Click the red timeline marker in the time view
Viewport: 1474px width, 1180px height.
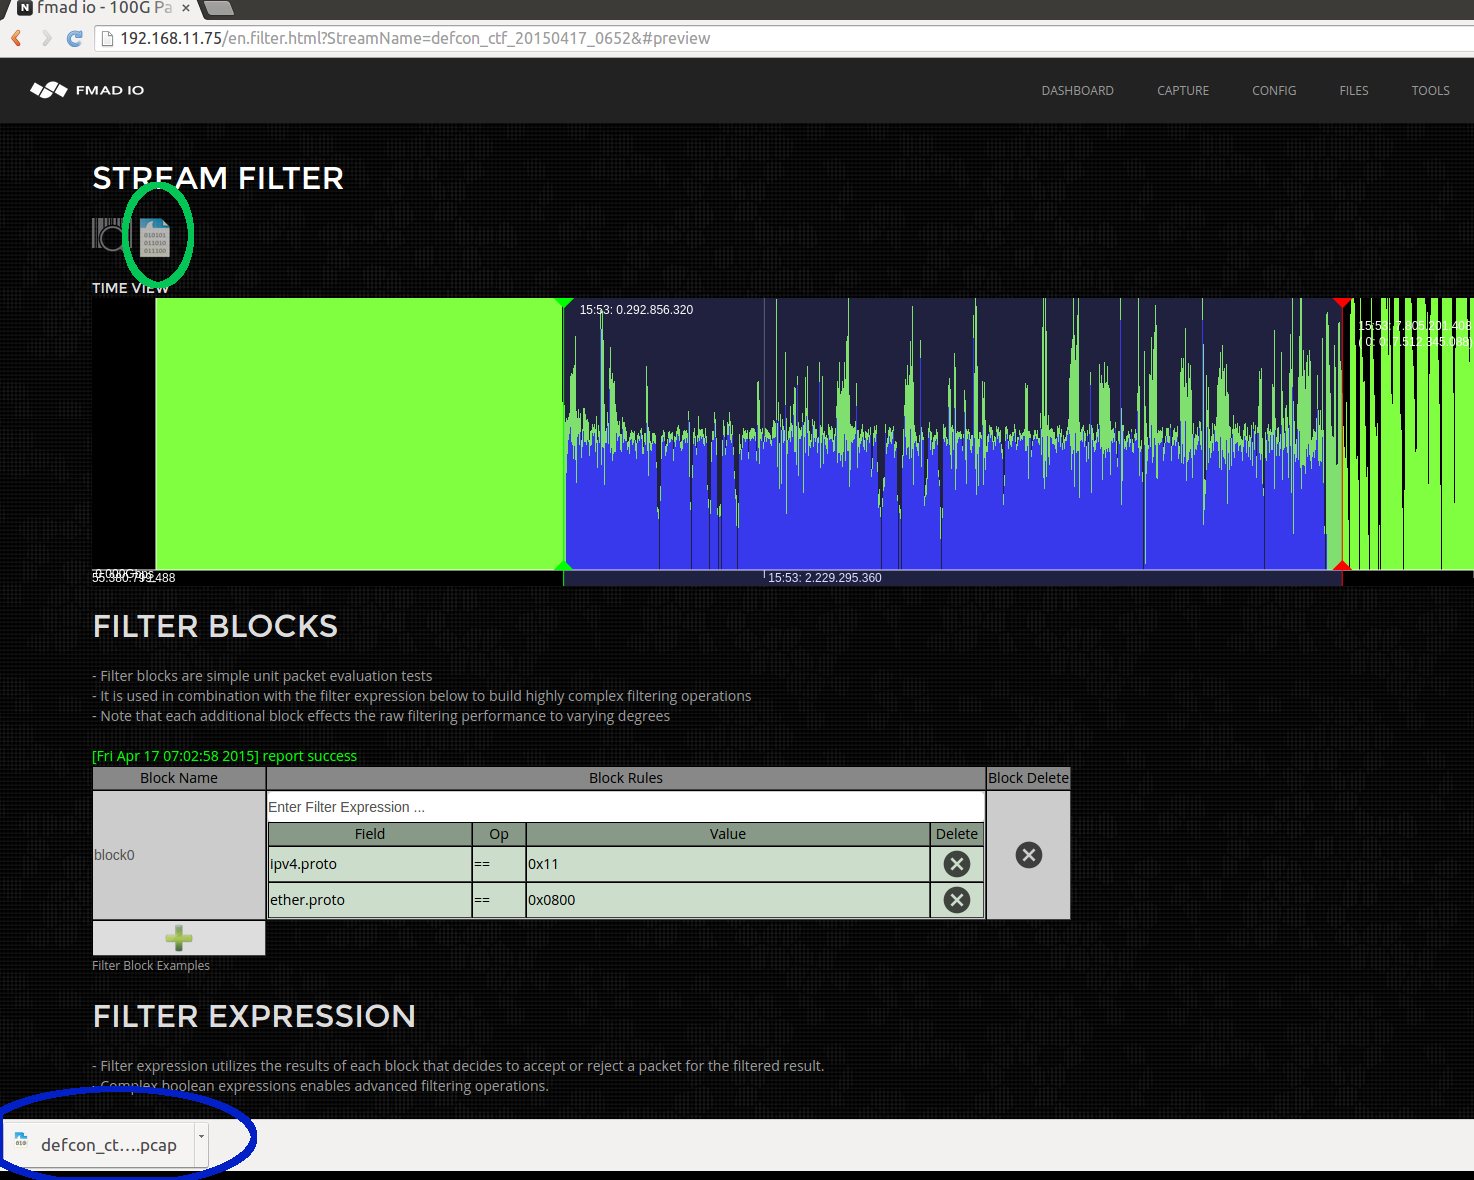coord(1343,303)
